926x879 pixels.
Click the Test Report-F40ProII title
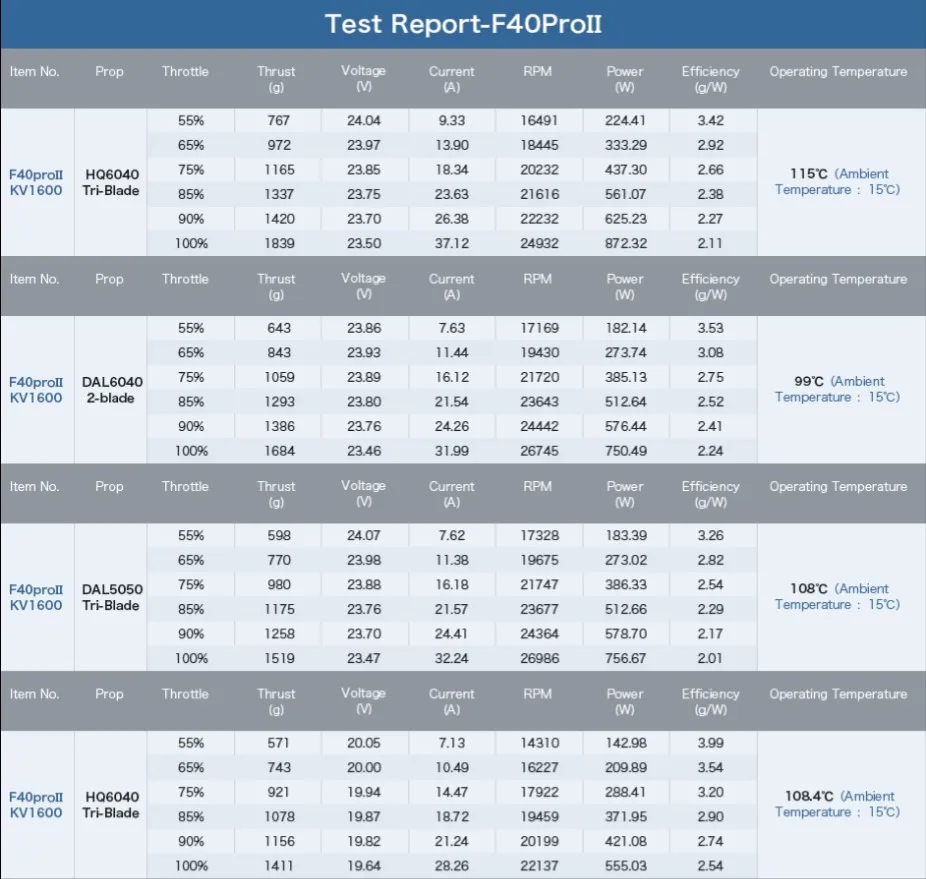[x=463, y=24]
